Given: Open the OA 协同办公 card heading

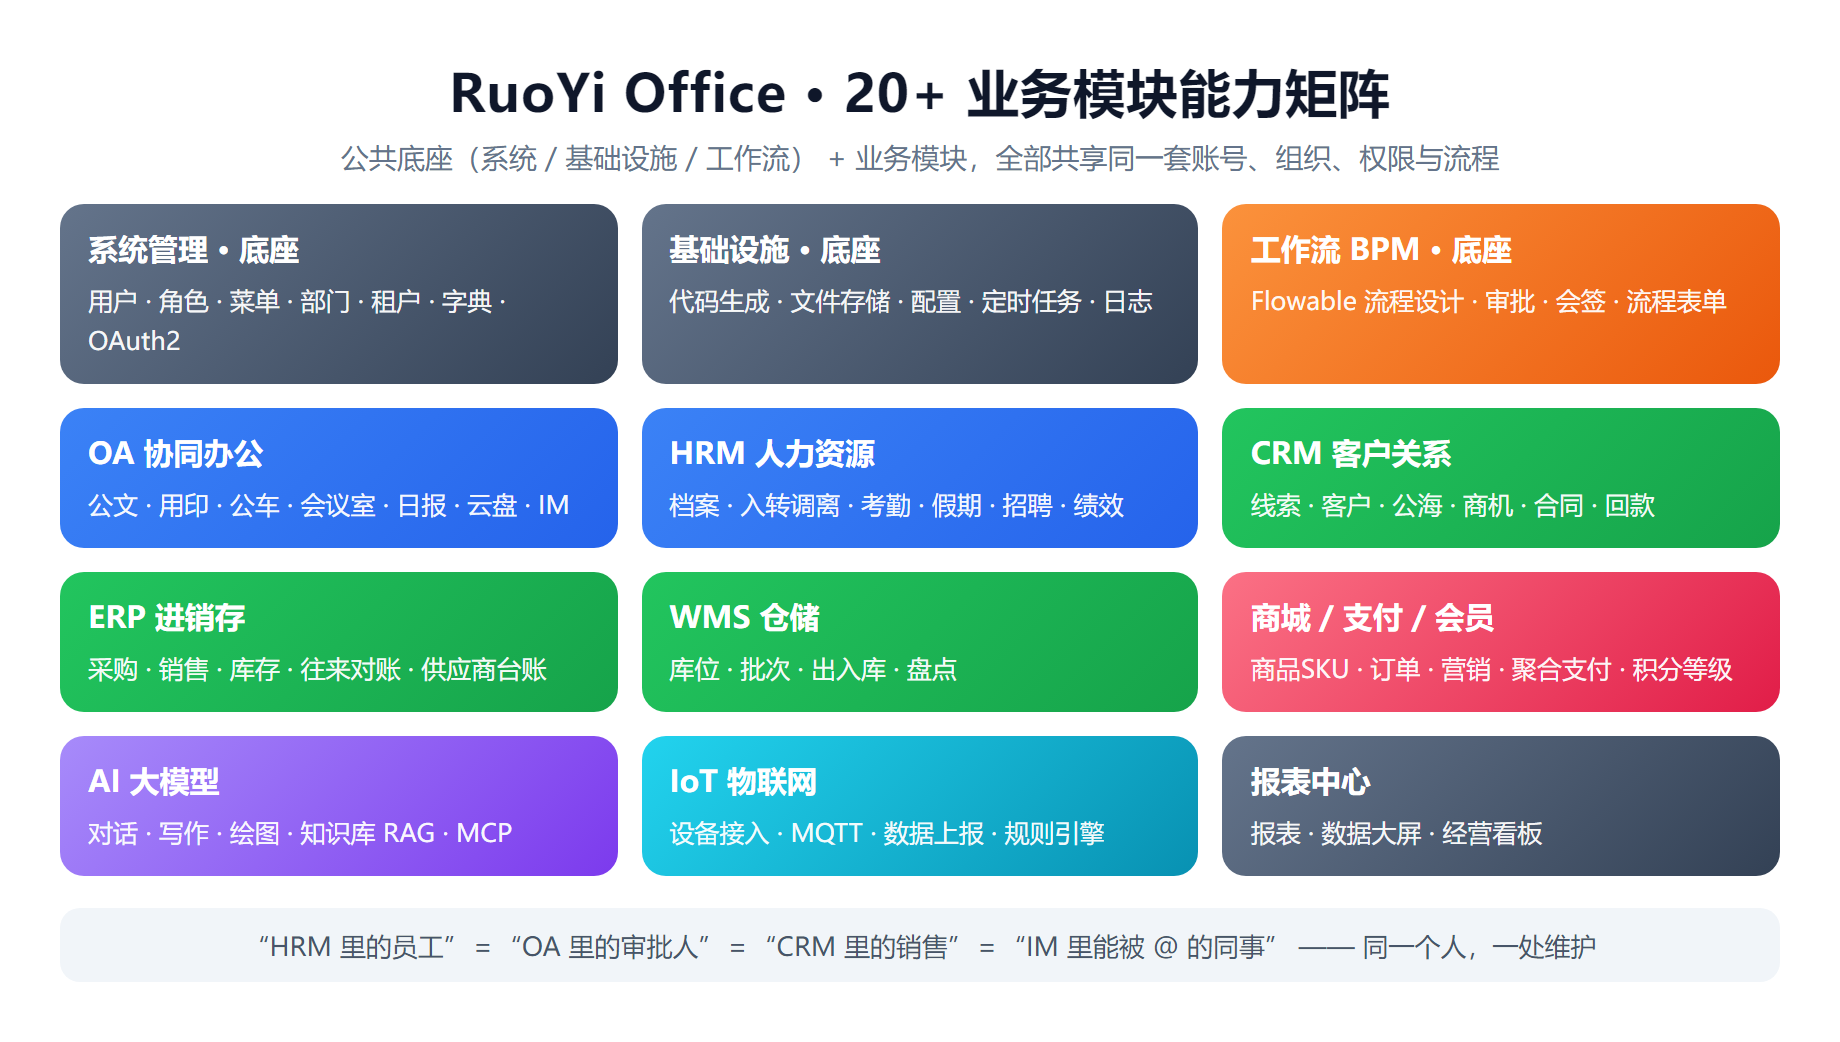Looking at the screenshot, I should point(176,454).
